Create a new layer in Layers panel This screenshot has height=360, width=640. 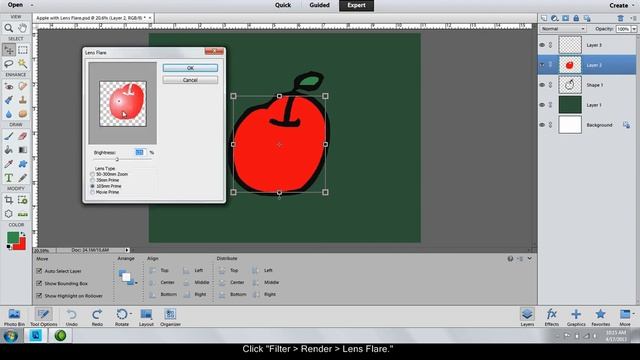point(544,18)
